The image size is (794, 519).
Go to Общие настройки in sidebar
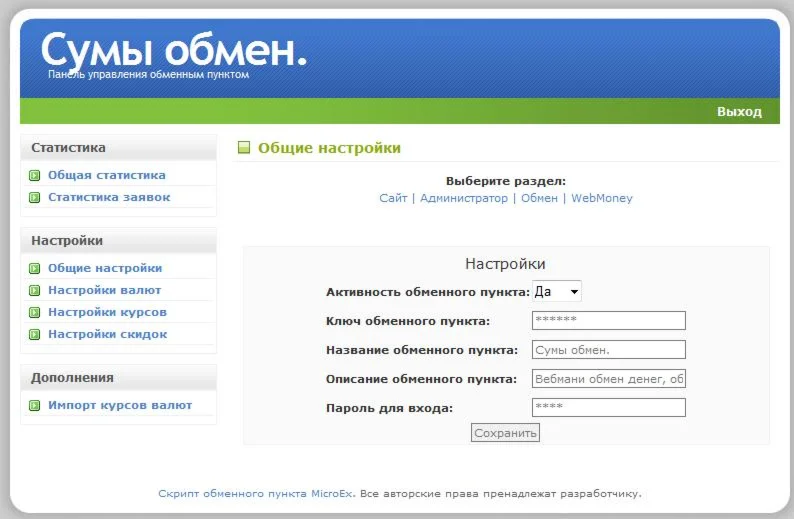point(105,268)
